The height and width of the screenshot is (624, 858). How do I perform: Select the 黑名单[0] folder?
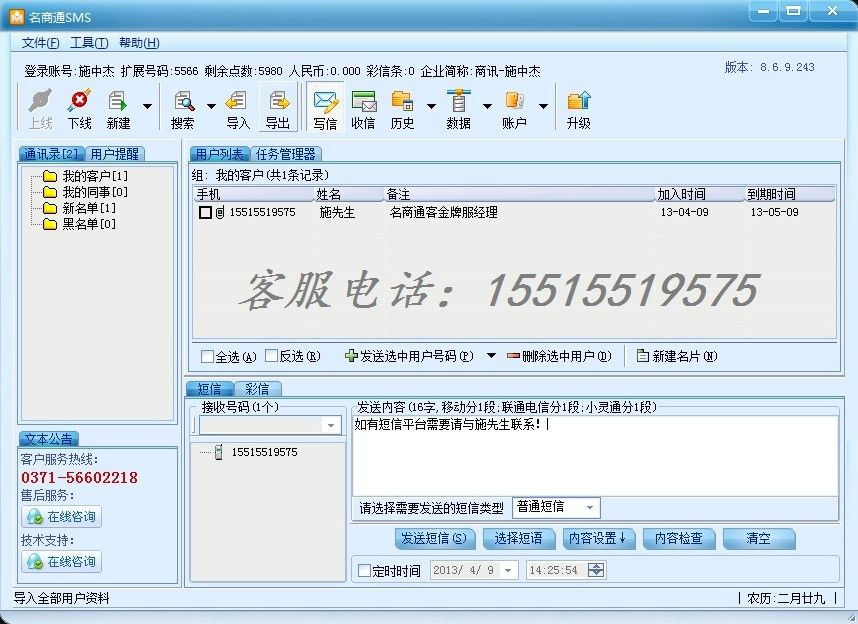79,223
